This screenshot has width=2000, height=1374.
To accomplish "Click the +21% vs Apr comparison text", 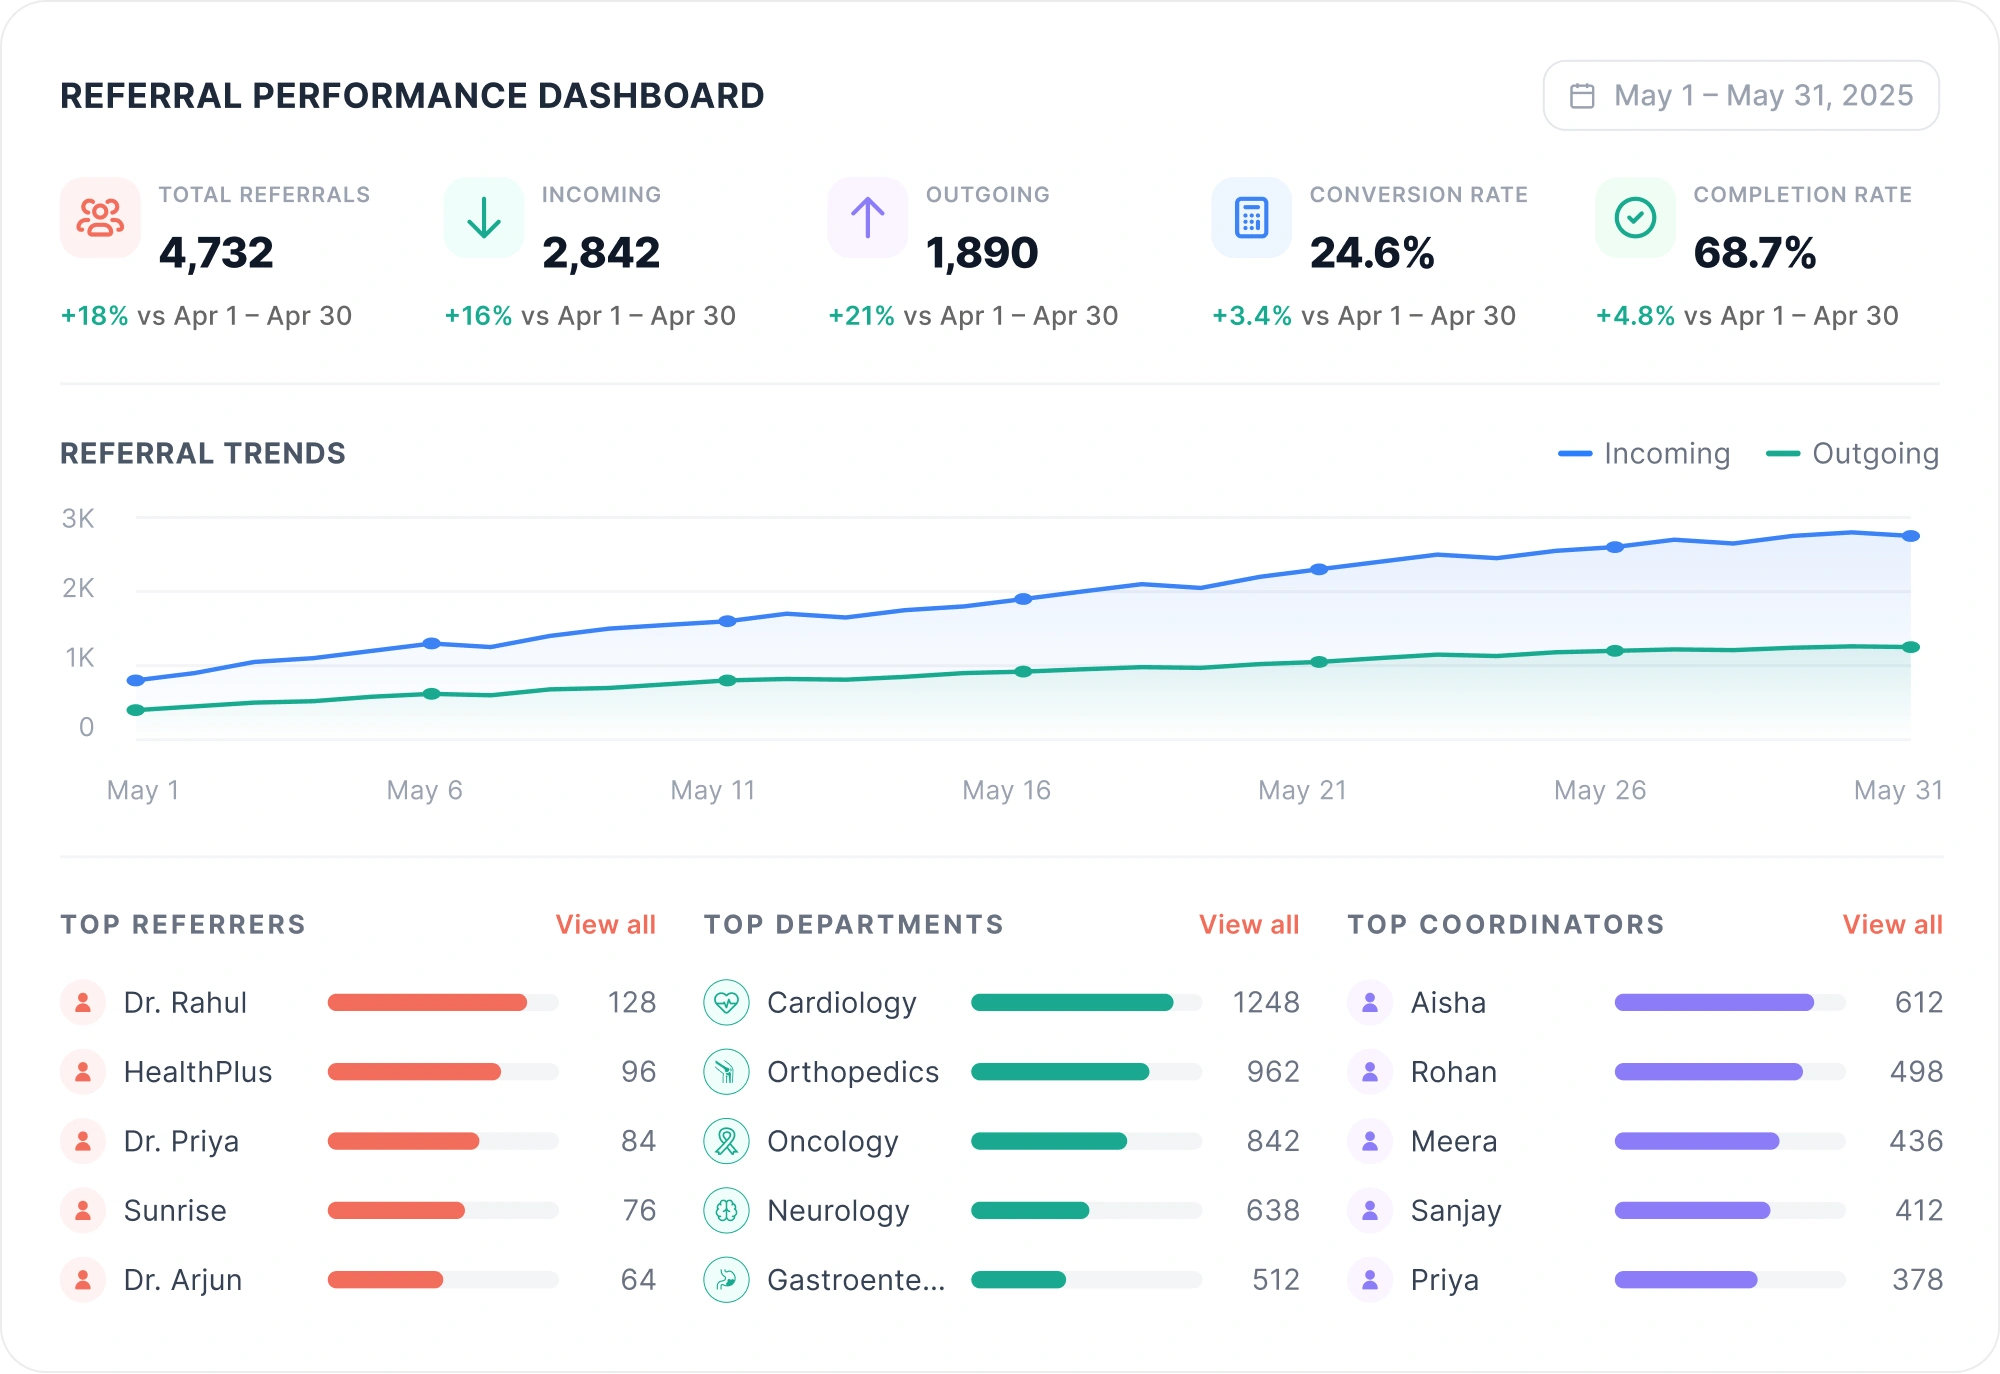I will 973,316.
